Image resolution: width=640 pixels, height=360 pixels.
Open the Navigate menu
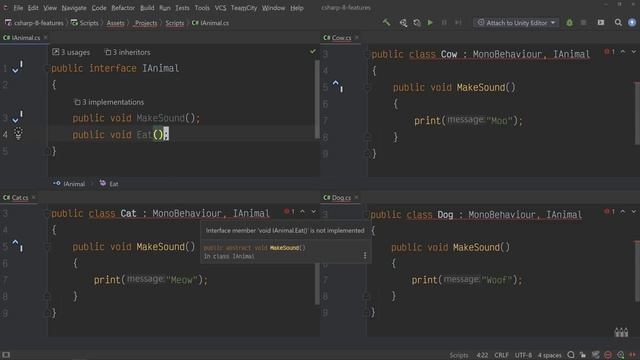74,8
